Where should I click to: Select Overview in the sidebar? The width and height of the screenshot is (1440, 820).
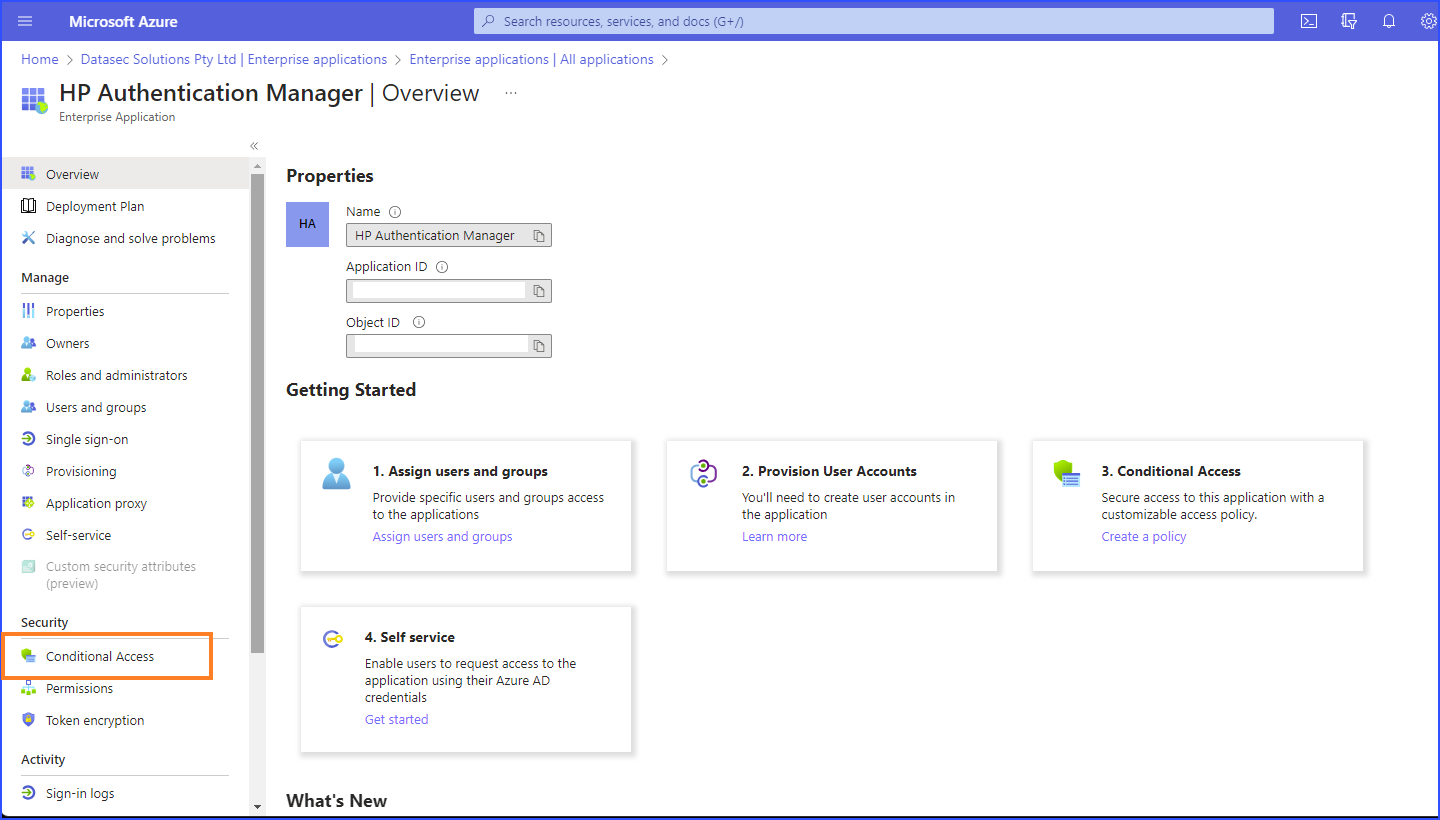(x=125, y=174)
